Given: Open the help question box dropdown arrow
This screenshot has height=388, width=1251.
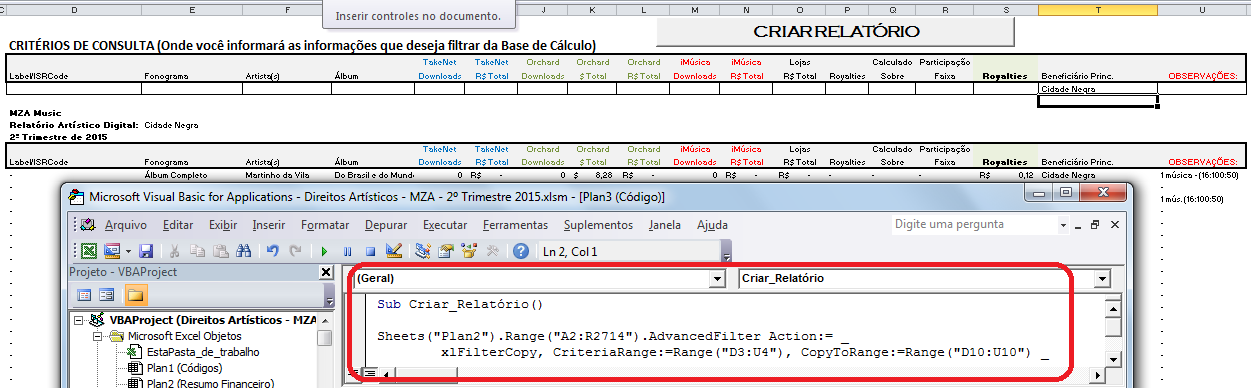Looking at the screenshot, I should click(1063, 225).
